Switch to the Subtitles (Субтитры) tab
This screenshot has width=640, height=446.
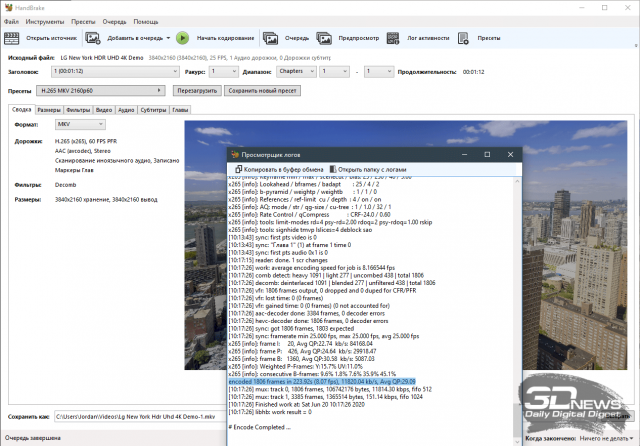pyautogui.click(x=152, y=109)
